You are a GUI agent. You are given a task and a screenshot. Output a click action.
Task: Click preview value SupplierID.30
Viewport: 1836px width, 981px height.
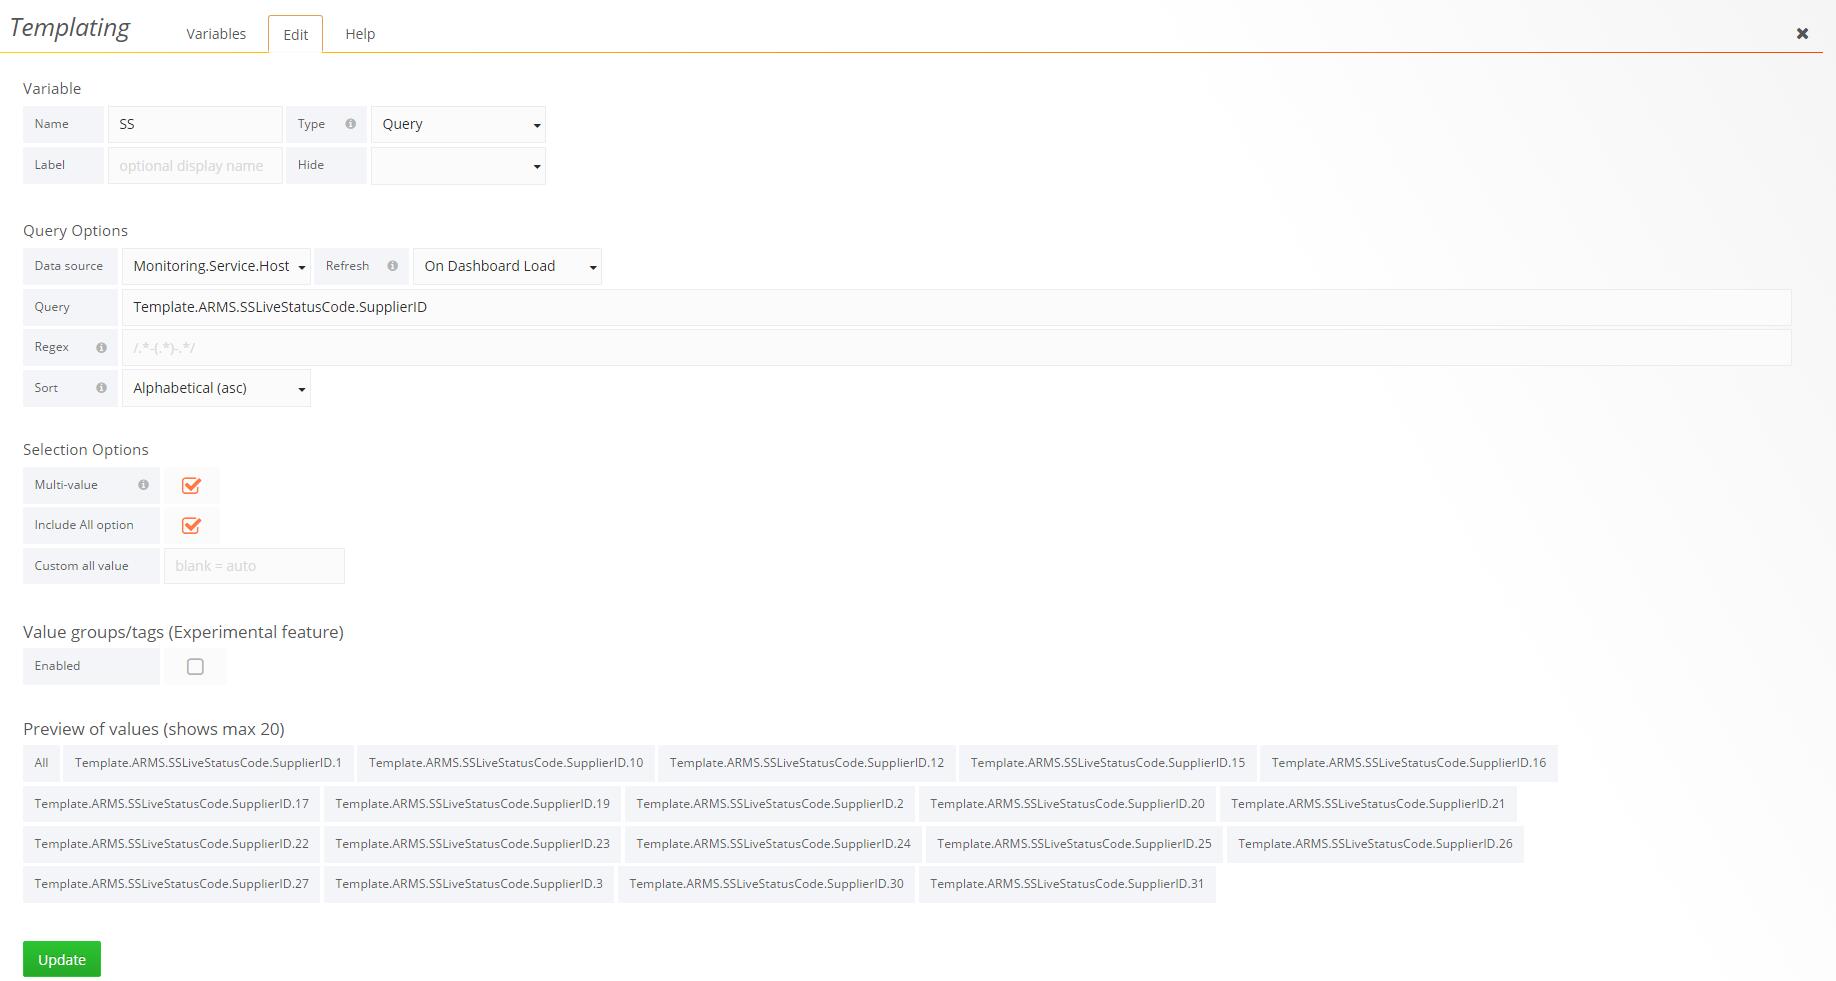(x=766, y=884)
